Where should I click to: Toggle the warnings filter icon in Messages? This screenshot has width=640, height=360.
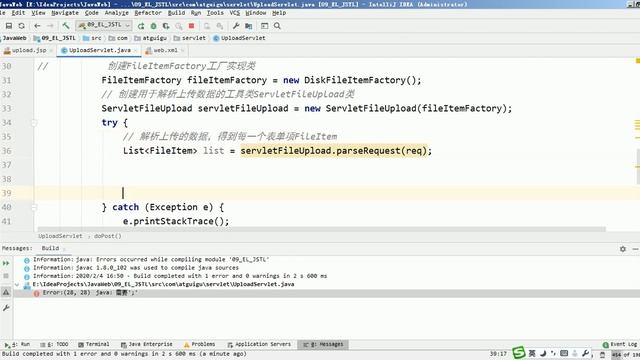pyautogui.click(x=6, y=292)
